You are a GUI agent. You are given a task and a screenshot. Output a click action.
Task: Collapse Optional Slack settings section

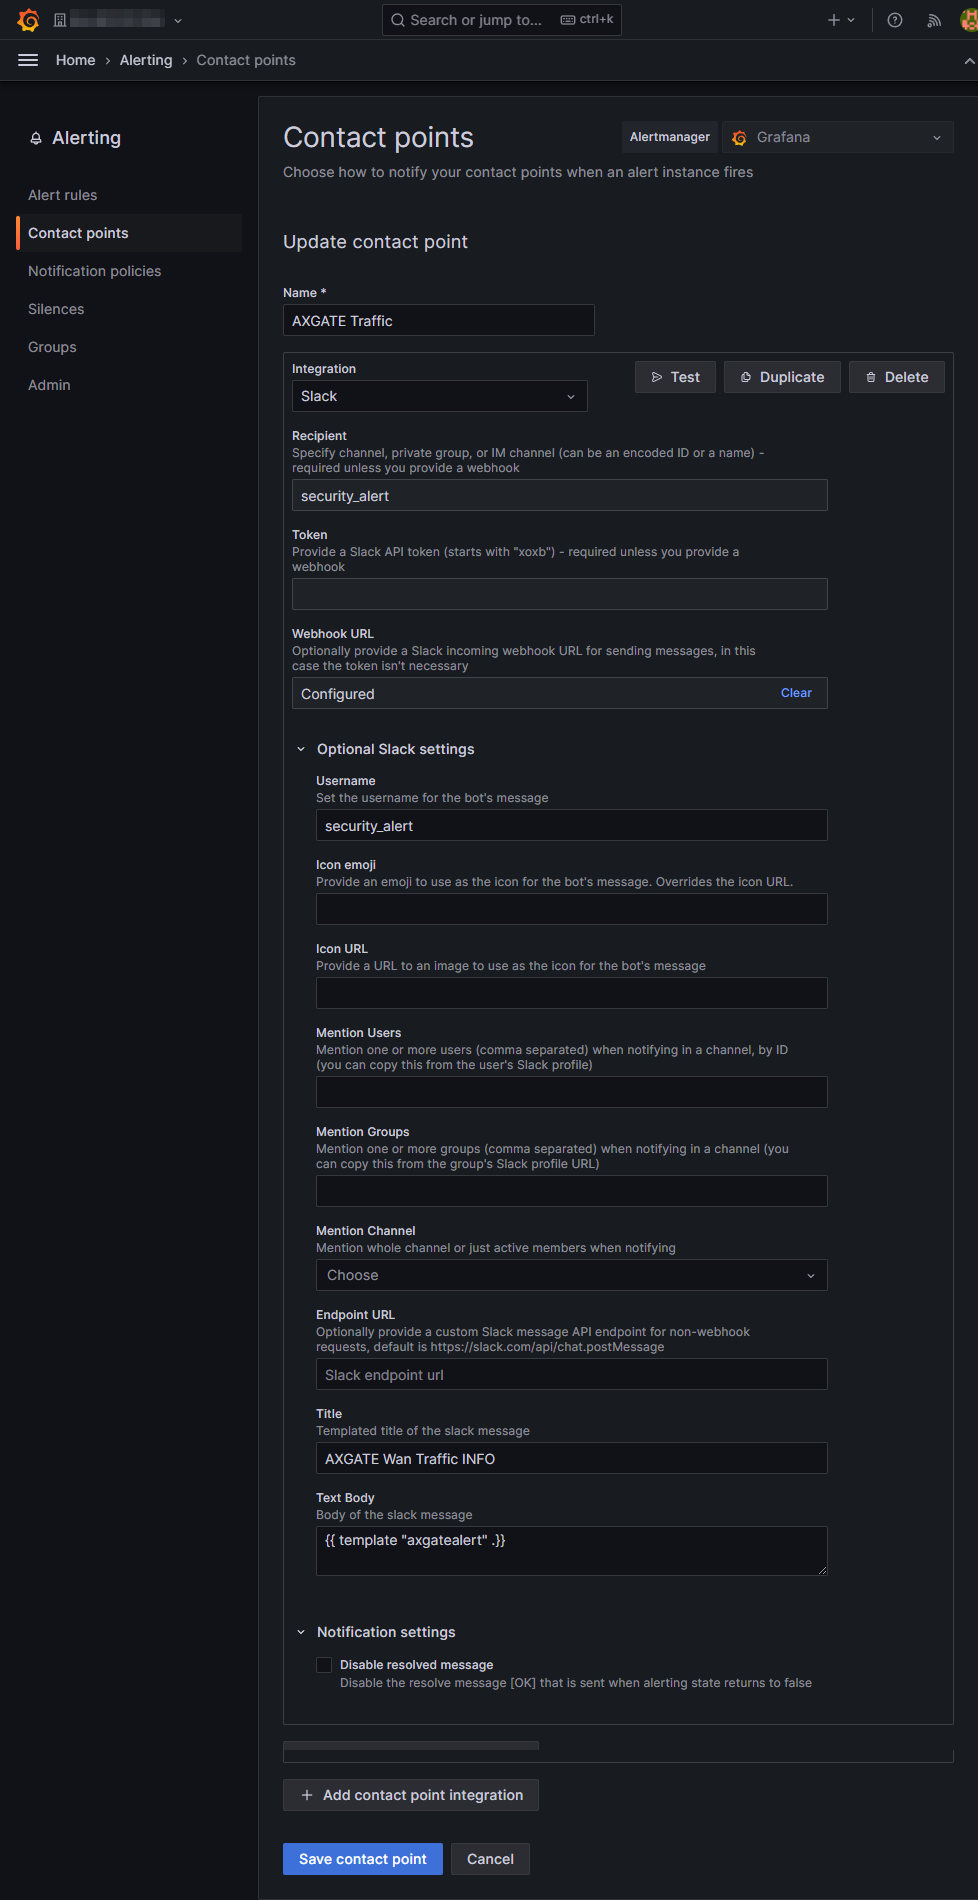coord(301,749)
